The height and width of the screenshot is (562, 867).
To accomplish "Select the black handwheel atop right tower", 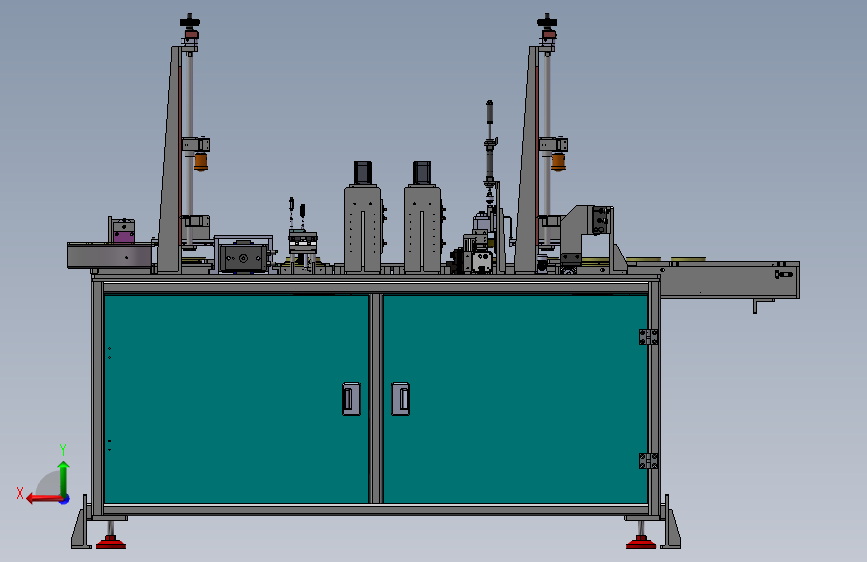I will pyautogui.click(x=547, y=22).
